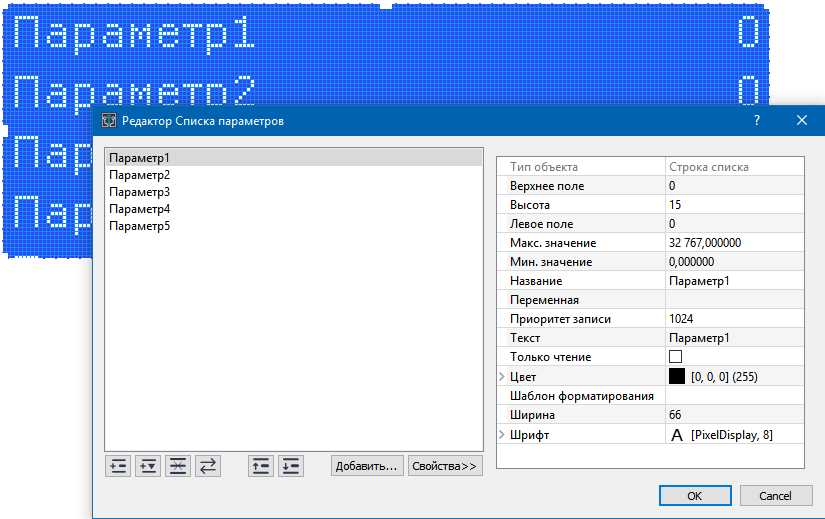Screen dimensions: 825x519
Task: Click the Верхнее поле value 0
Action: coord(735,186)
